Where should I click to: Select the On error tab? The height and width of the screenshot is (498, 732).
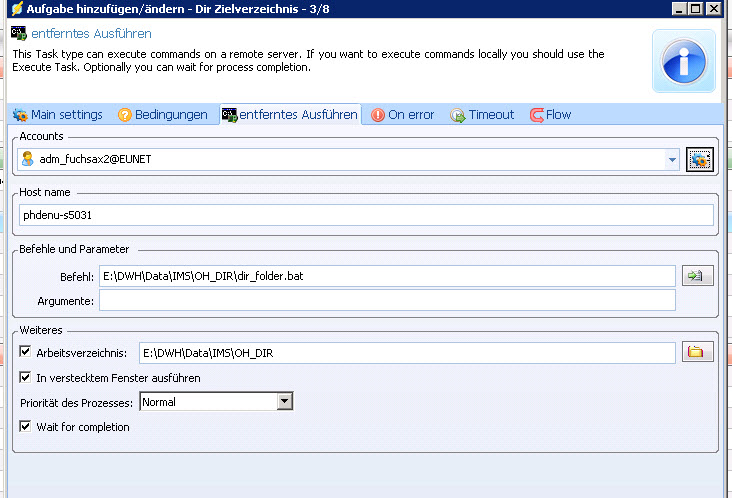pyautogui.click(x=402, y=115)
